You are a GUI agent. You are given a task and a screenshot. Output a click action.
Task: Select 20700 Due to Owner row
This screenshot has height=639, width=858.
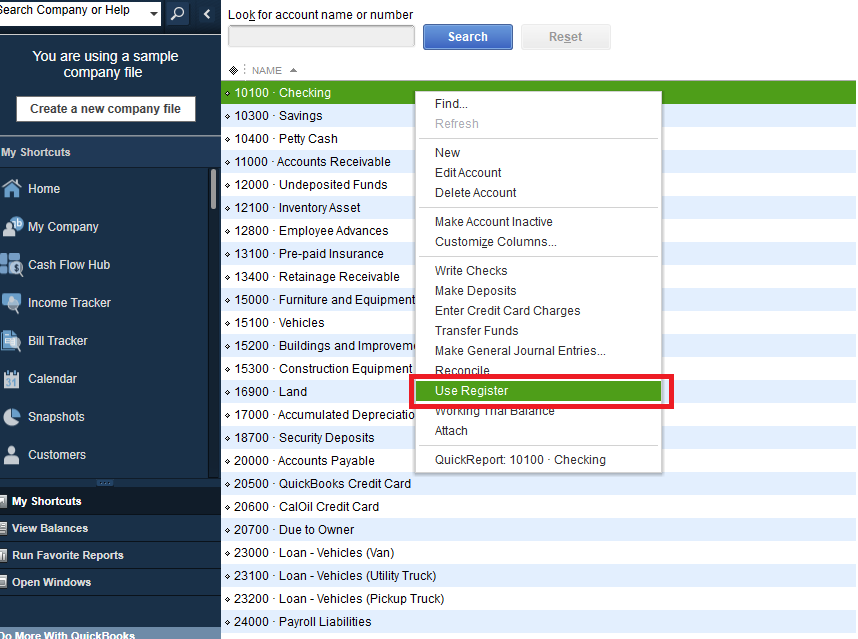(x=538, y=530)
